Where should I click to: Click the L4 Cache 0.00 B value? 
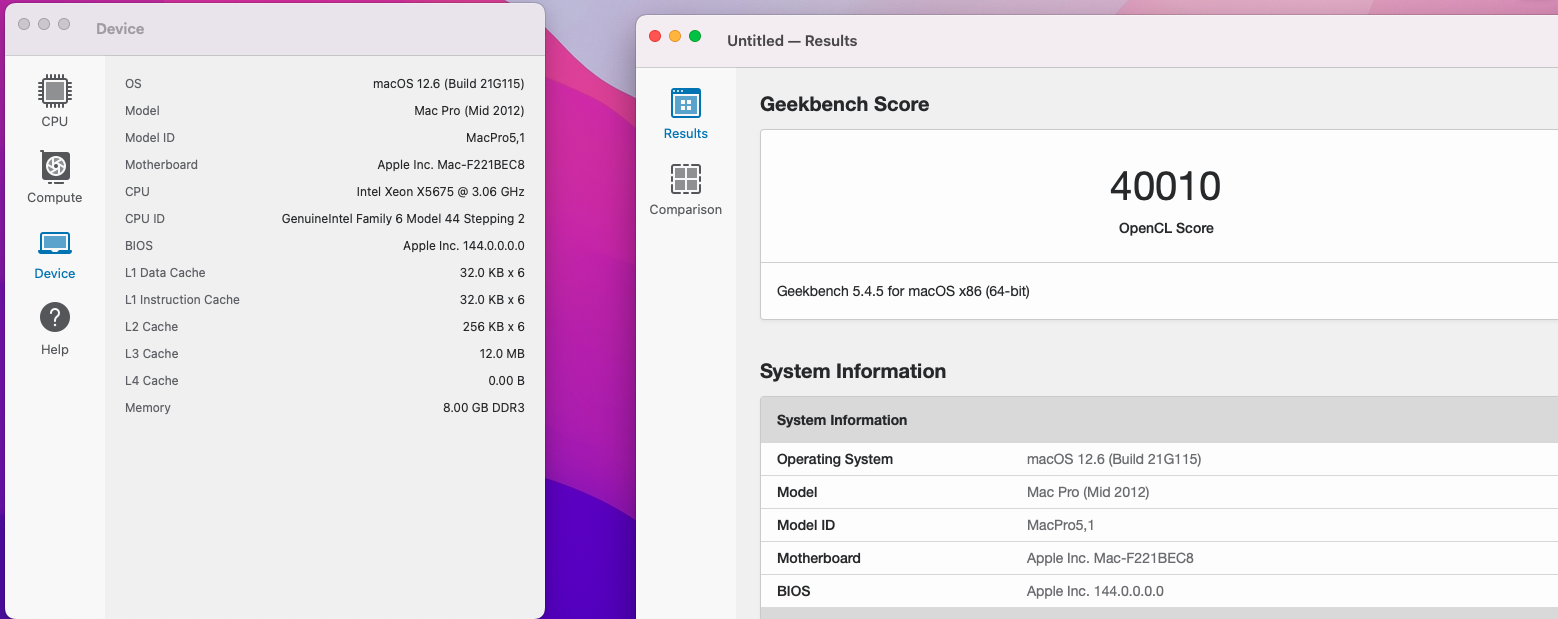506,381
